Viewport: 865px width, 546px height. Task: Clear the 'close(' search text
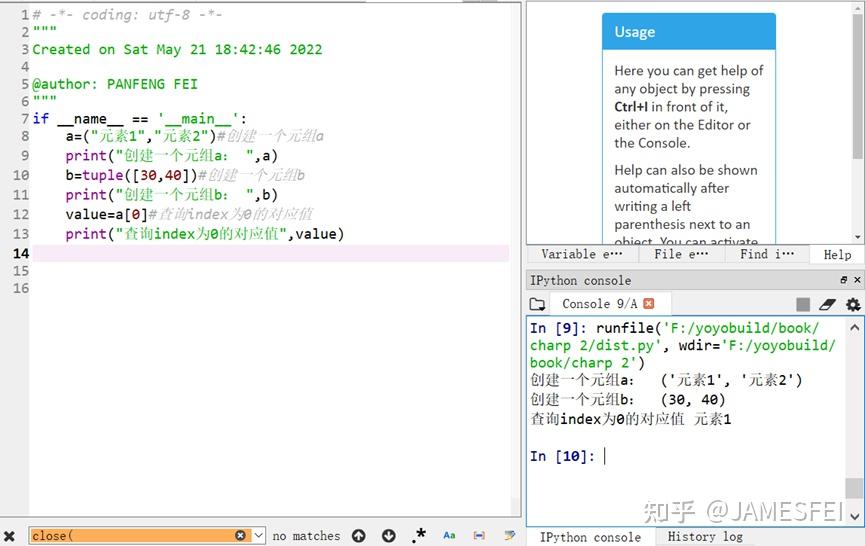[x=240, y=535]
